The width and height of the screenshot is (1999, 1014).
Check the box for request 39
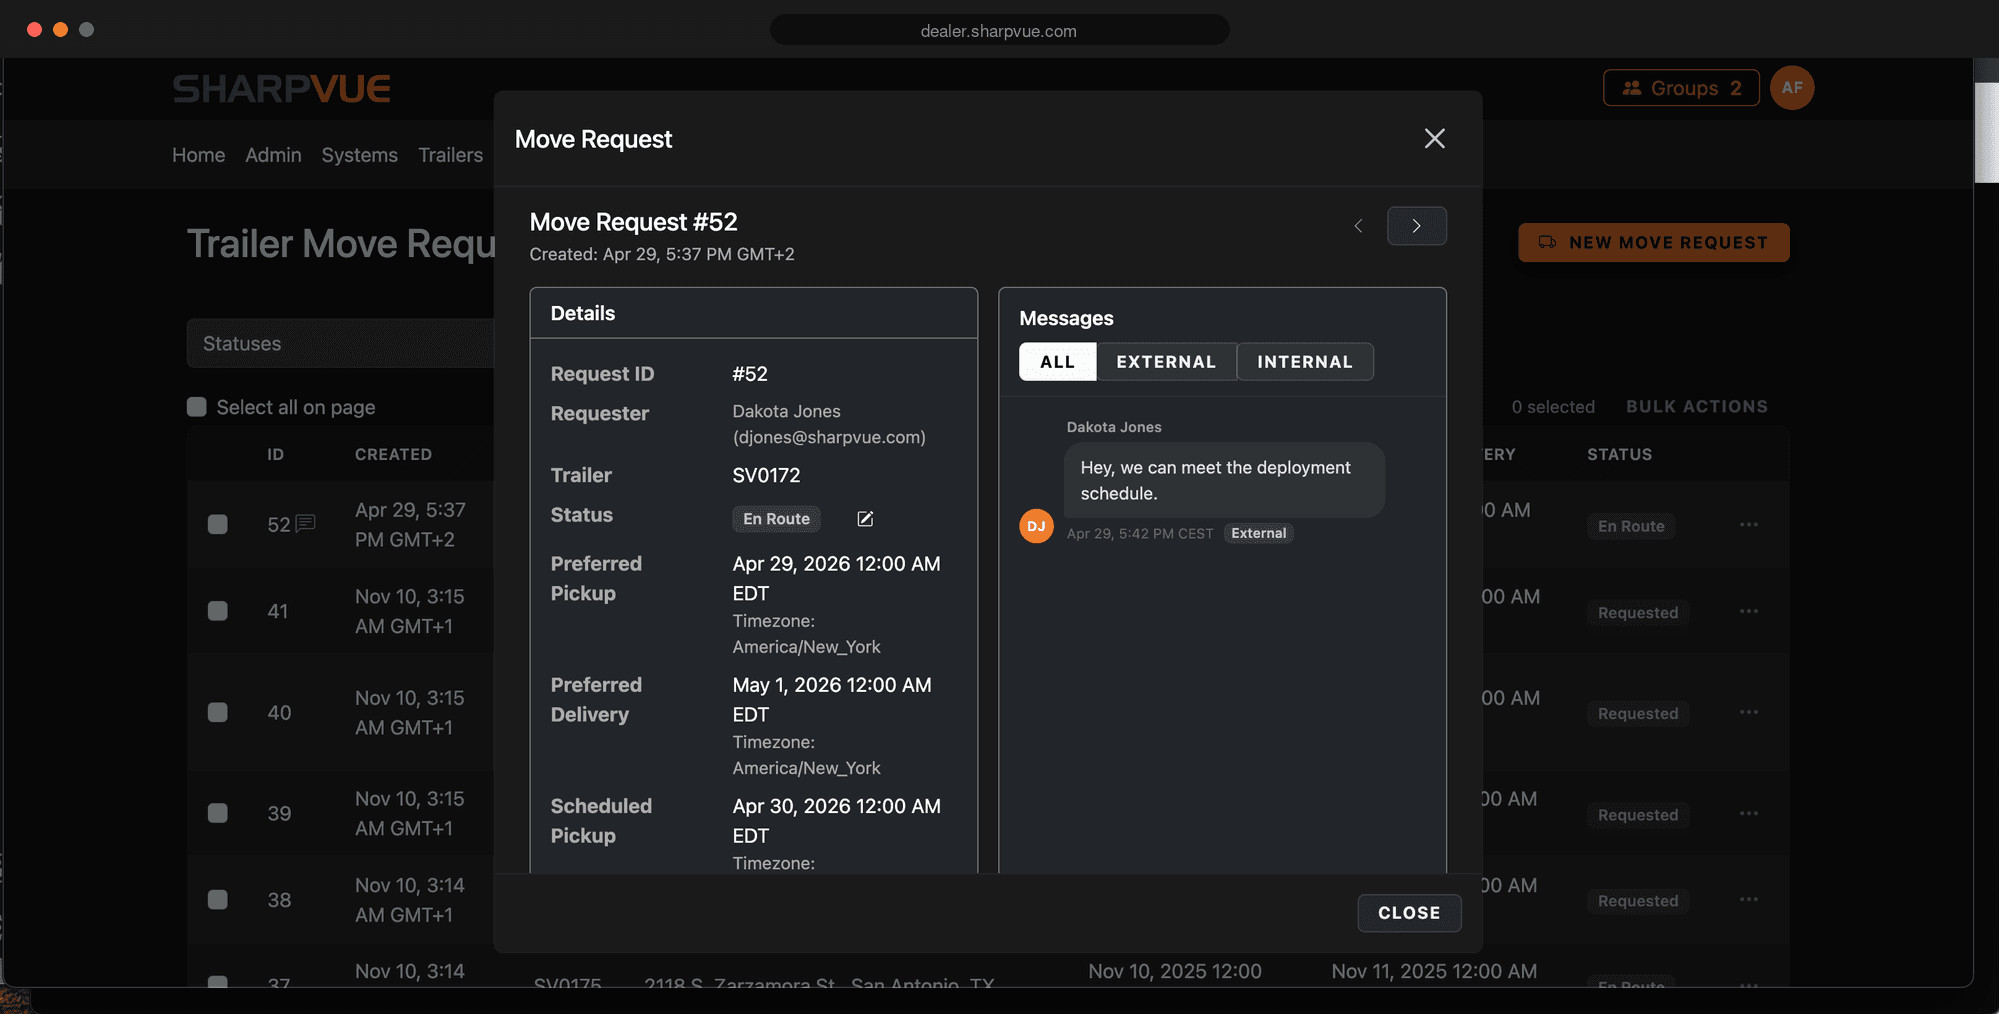click(x=217, y=813)
